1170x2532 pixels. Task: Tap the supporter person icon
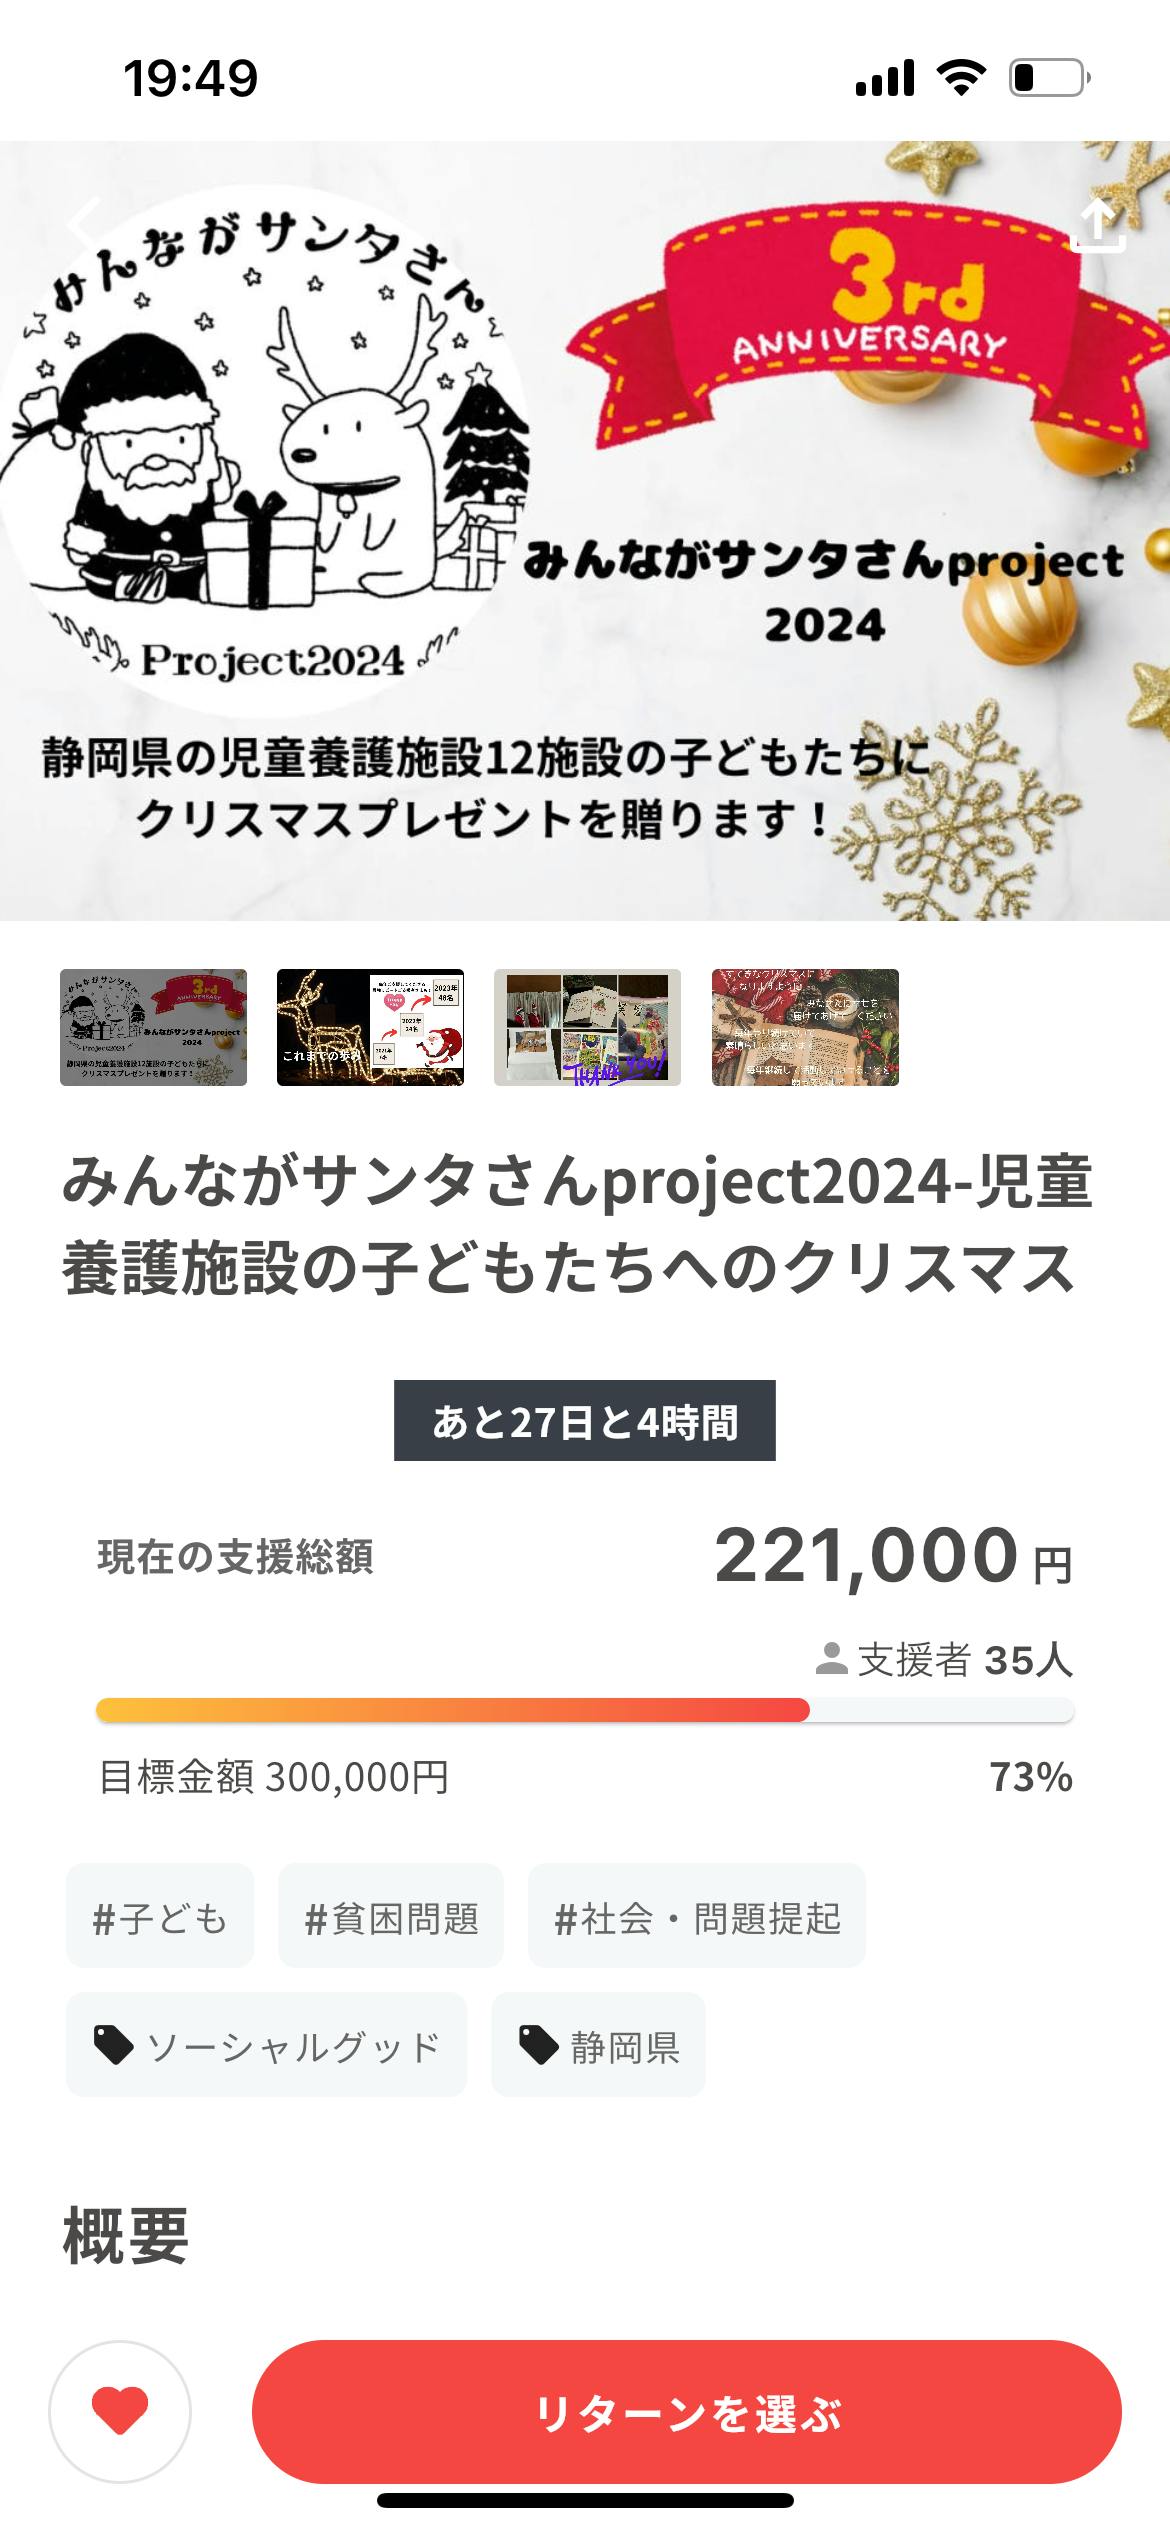point(830,1660)
